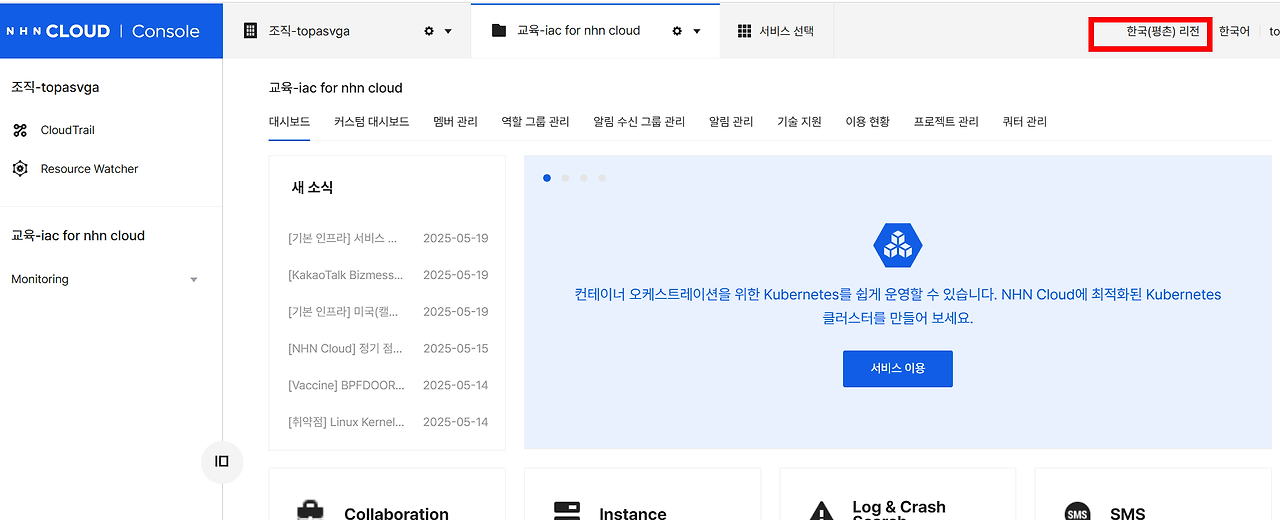Click the Resource Watcher icon in the sidebar

coord(20,169)
